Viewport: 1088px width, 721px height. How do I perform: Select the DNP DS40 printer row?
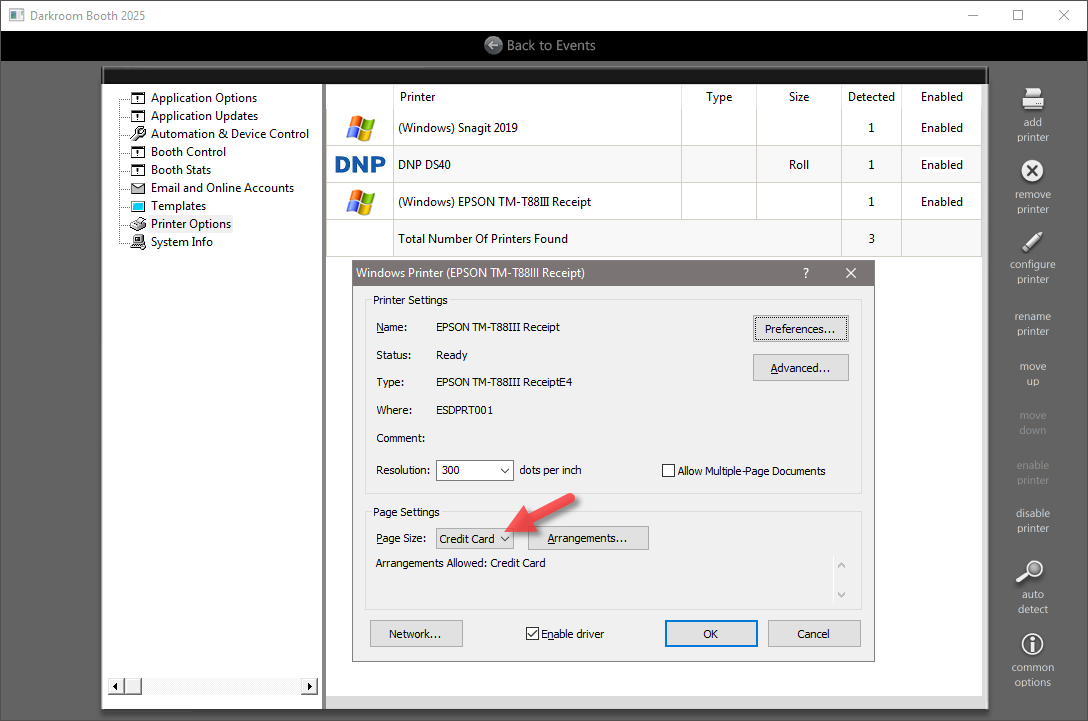[x=654, y=164]
